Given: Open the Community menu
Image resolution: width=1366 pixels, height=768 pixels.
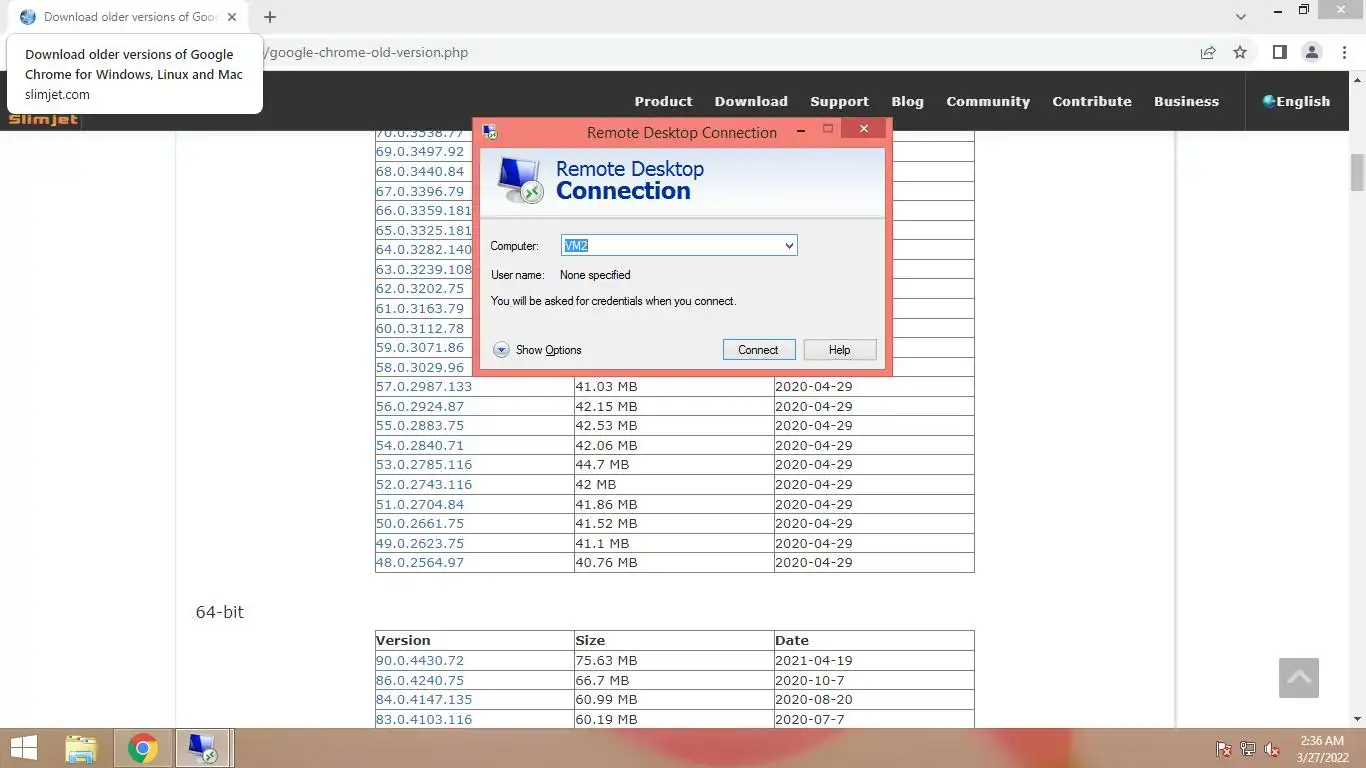Looking at the screenshot, I should (988, 101).
